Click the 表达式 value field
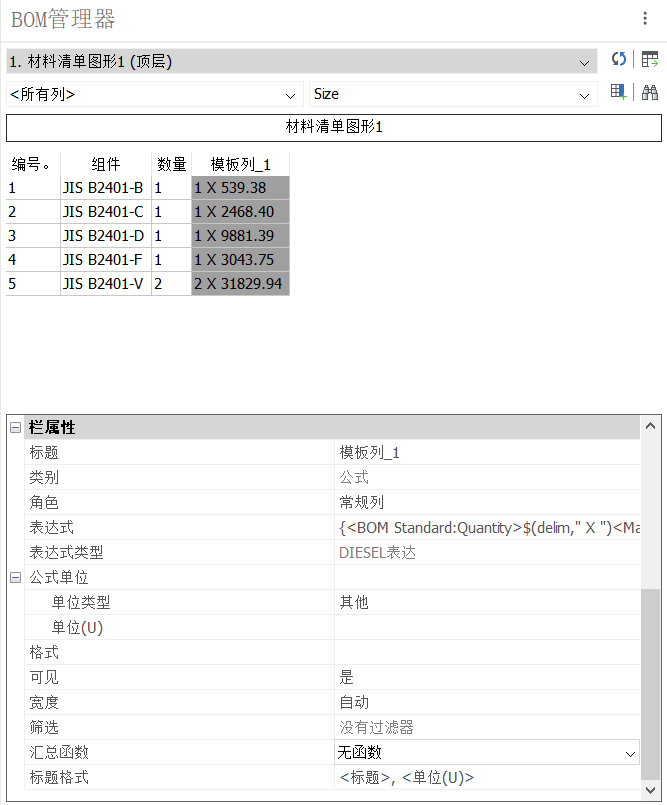Viewport: 667px width, 805px height. point(487,528)
